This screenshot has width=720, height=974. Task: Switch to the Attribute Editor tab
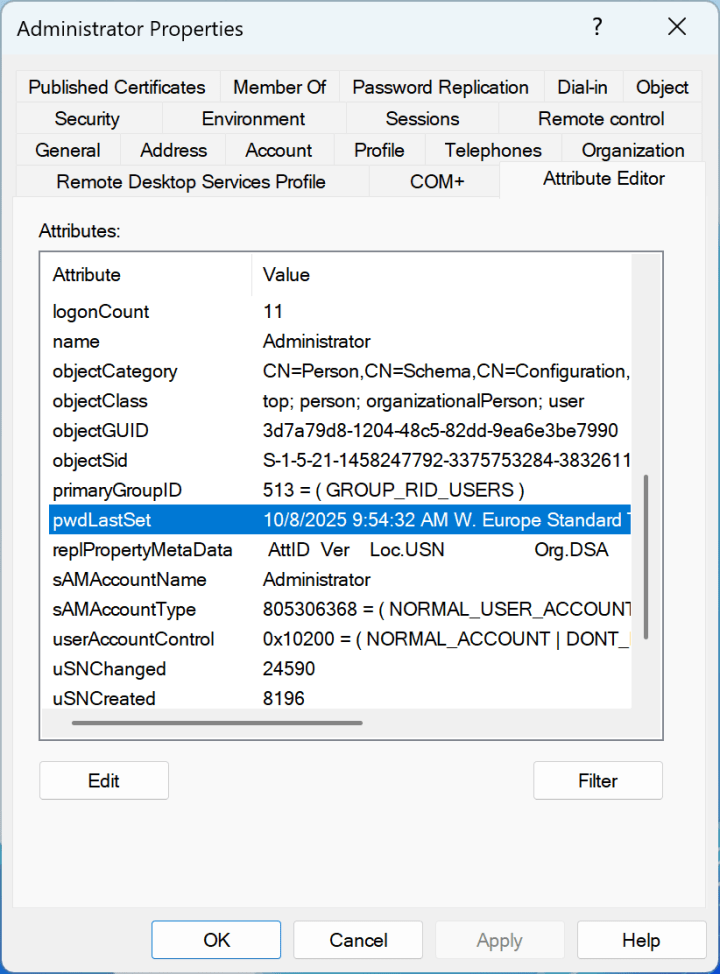coord(603,178)
